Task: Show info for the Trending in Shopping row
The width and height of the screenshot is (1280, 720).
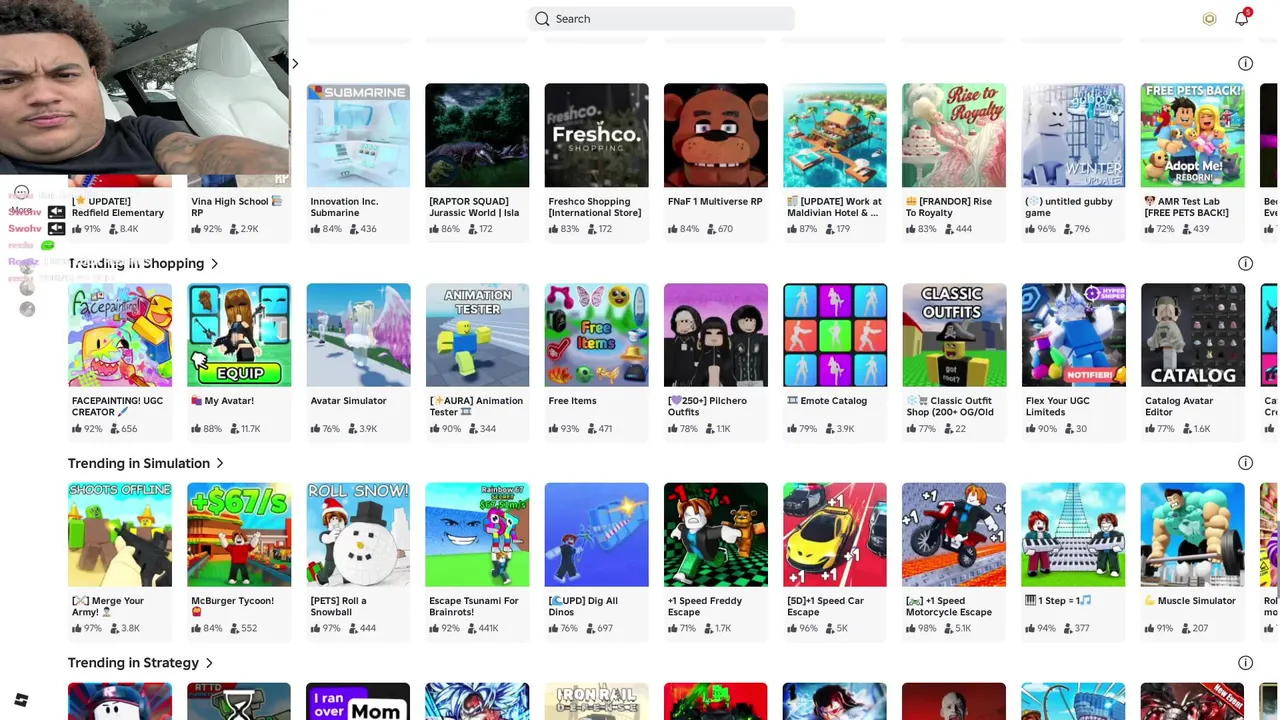Action: (x=1245, y=264)
